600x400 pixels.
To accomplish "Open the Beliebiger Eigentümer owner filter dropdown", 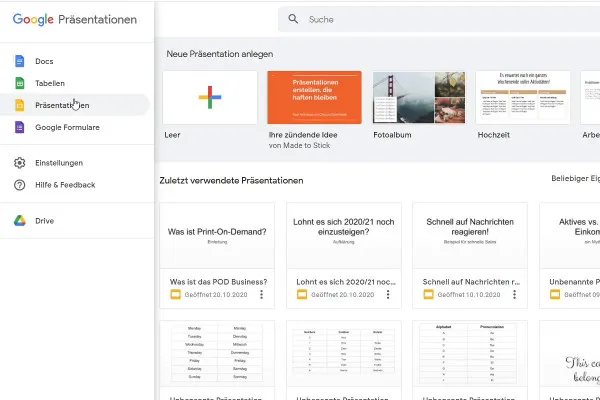I will coord(576,178).
